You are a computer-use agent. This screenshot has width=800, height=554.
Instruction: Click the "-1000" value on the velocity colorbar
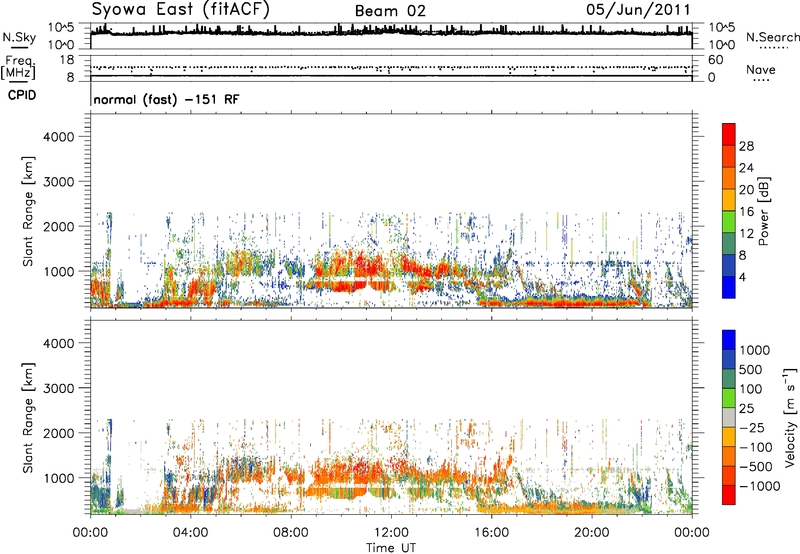point(759,486)
